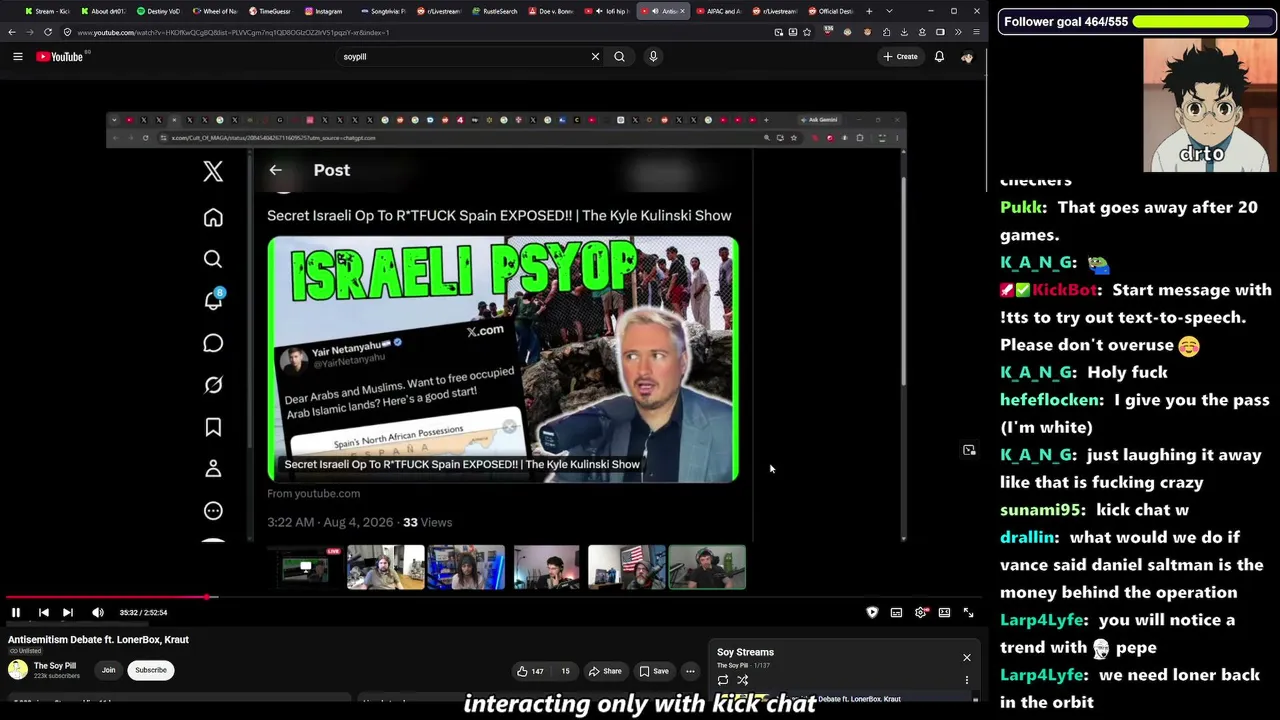Bookmark this page with the star icon
Image resolution: width=1280 pixels, height=720 pixels.
click(807, 32)
